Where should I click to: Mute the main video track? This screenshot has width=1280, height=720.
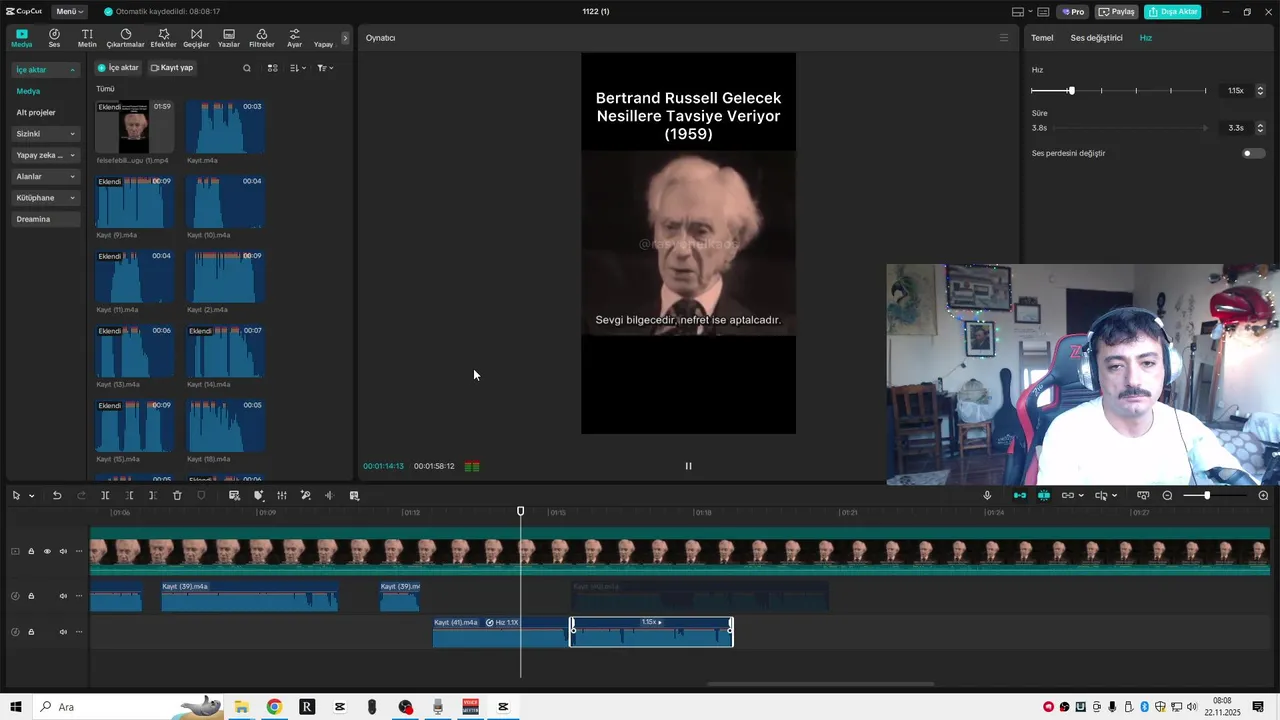click(x=63, y=551)
